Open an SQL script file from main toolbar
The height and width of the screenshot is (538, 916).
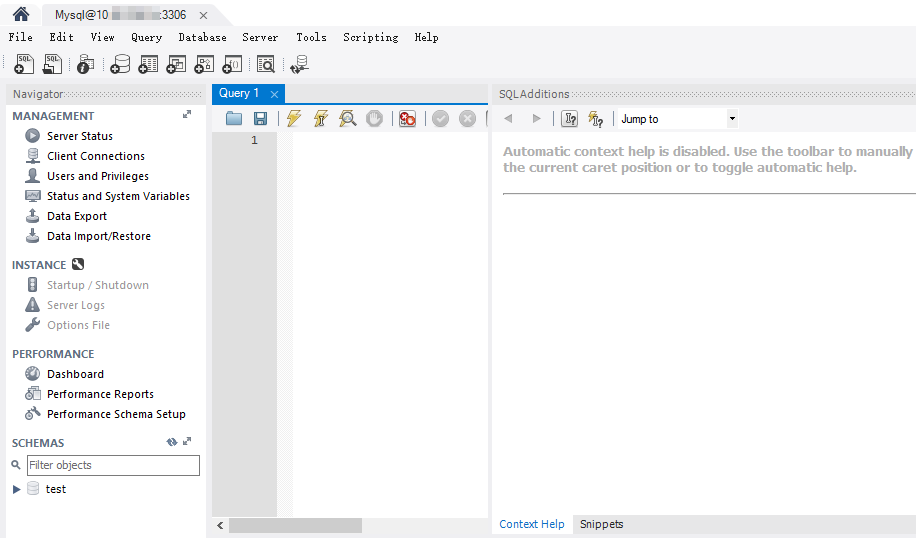click(x=53, y=64)
